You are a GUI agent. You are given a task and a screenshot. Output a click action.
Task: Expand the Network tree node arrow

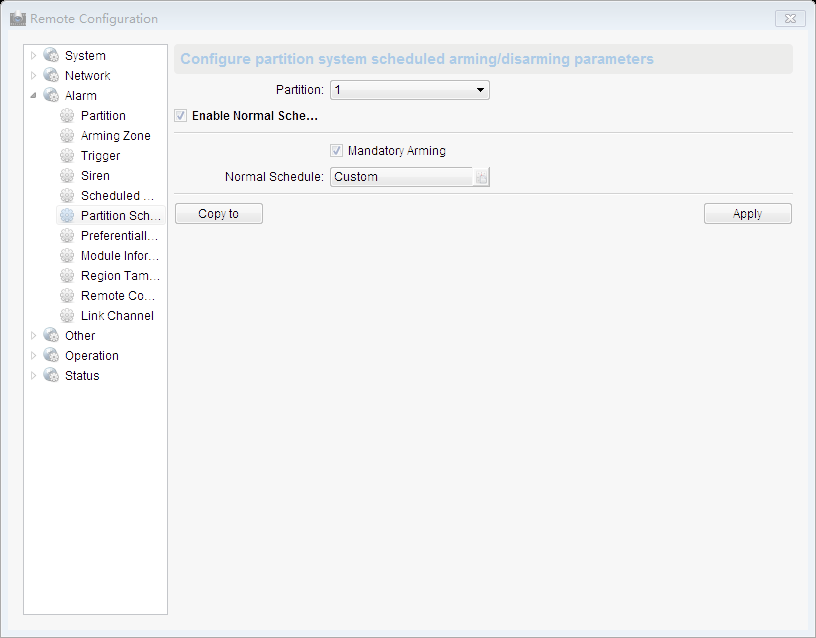(x=33, y=75)
